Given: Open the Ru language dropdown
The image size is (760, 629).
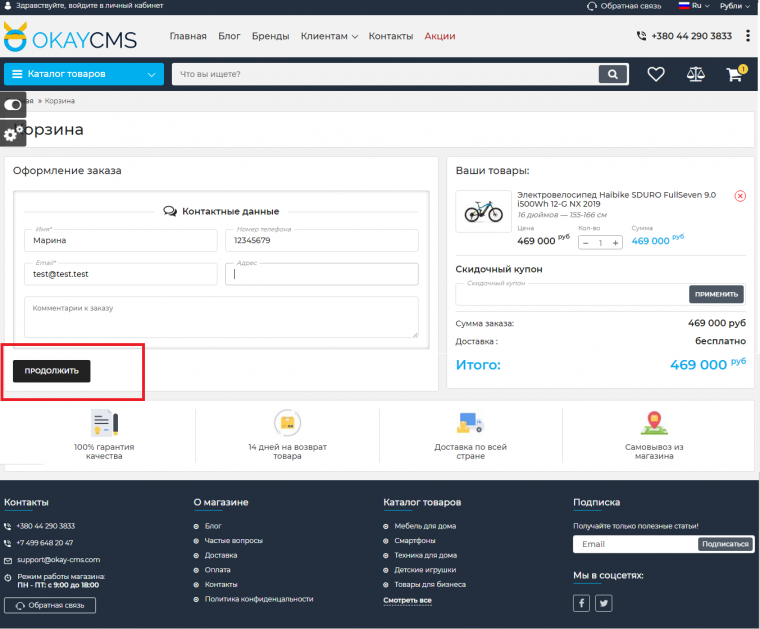Looking at the screenshot, I should click(695, 6).
